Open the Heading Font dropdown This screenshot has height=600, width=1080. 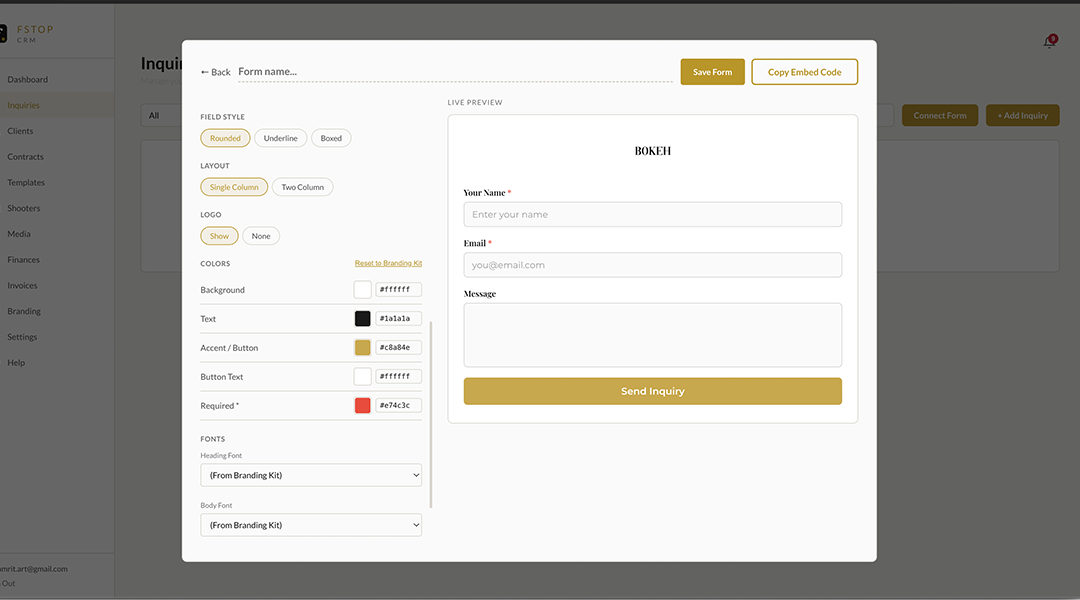click(x=310, y=474)
